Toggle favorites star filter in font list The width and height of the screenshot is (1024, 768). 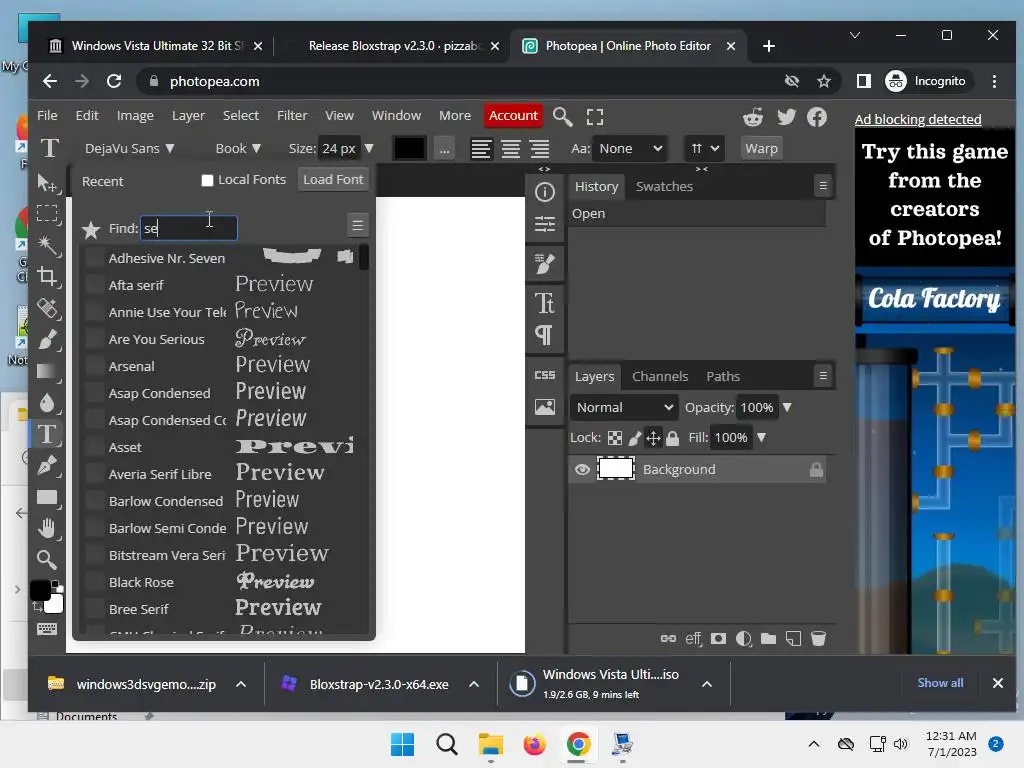point(91,229)
